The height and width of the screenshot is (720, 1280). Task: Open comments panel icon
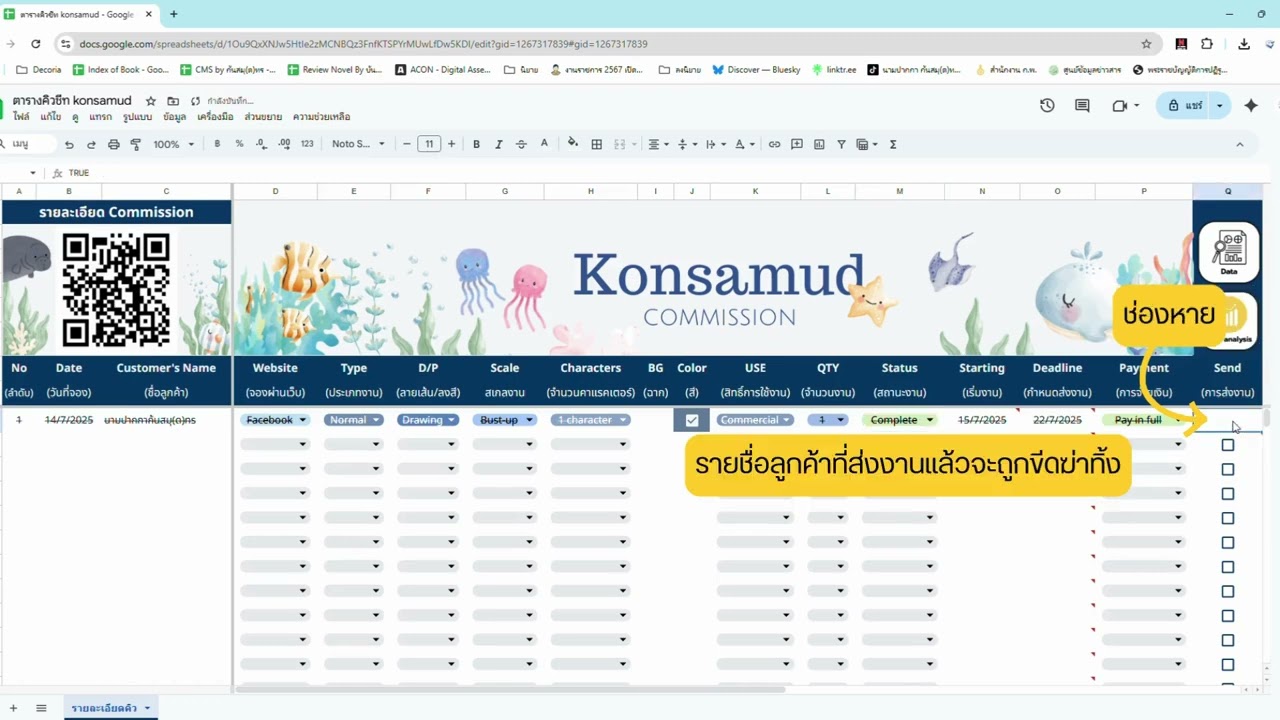(1082, 105)
